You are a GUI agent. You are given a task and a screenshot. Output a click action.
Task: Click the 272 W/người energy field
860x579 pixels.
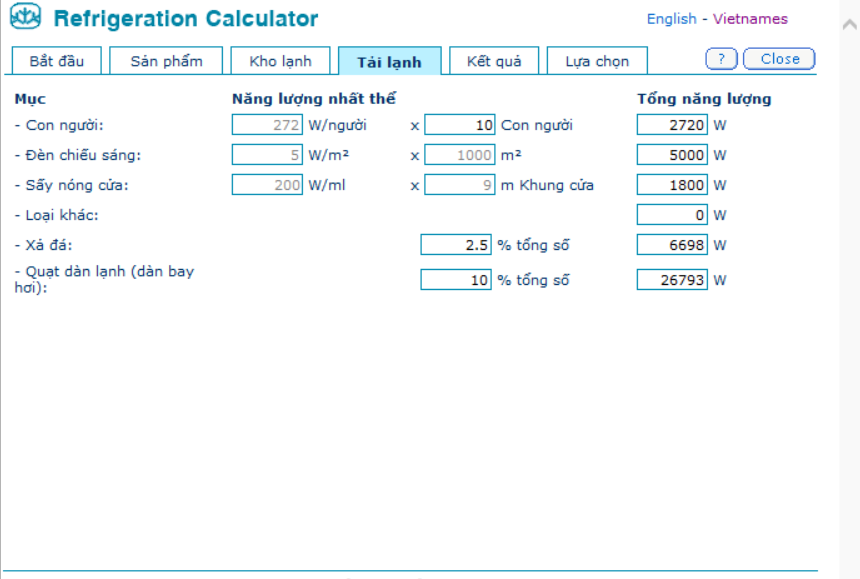pyautogui.click(x=268, y=125)
